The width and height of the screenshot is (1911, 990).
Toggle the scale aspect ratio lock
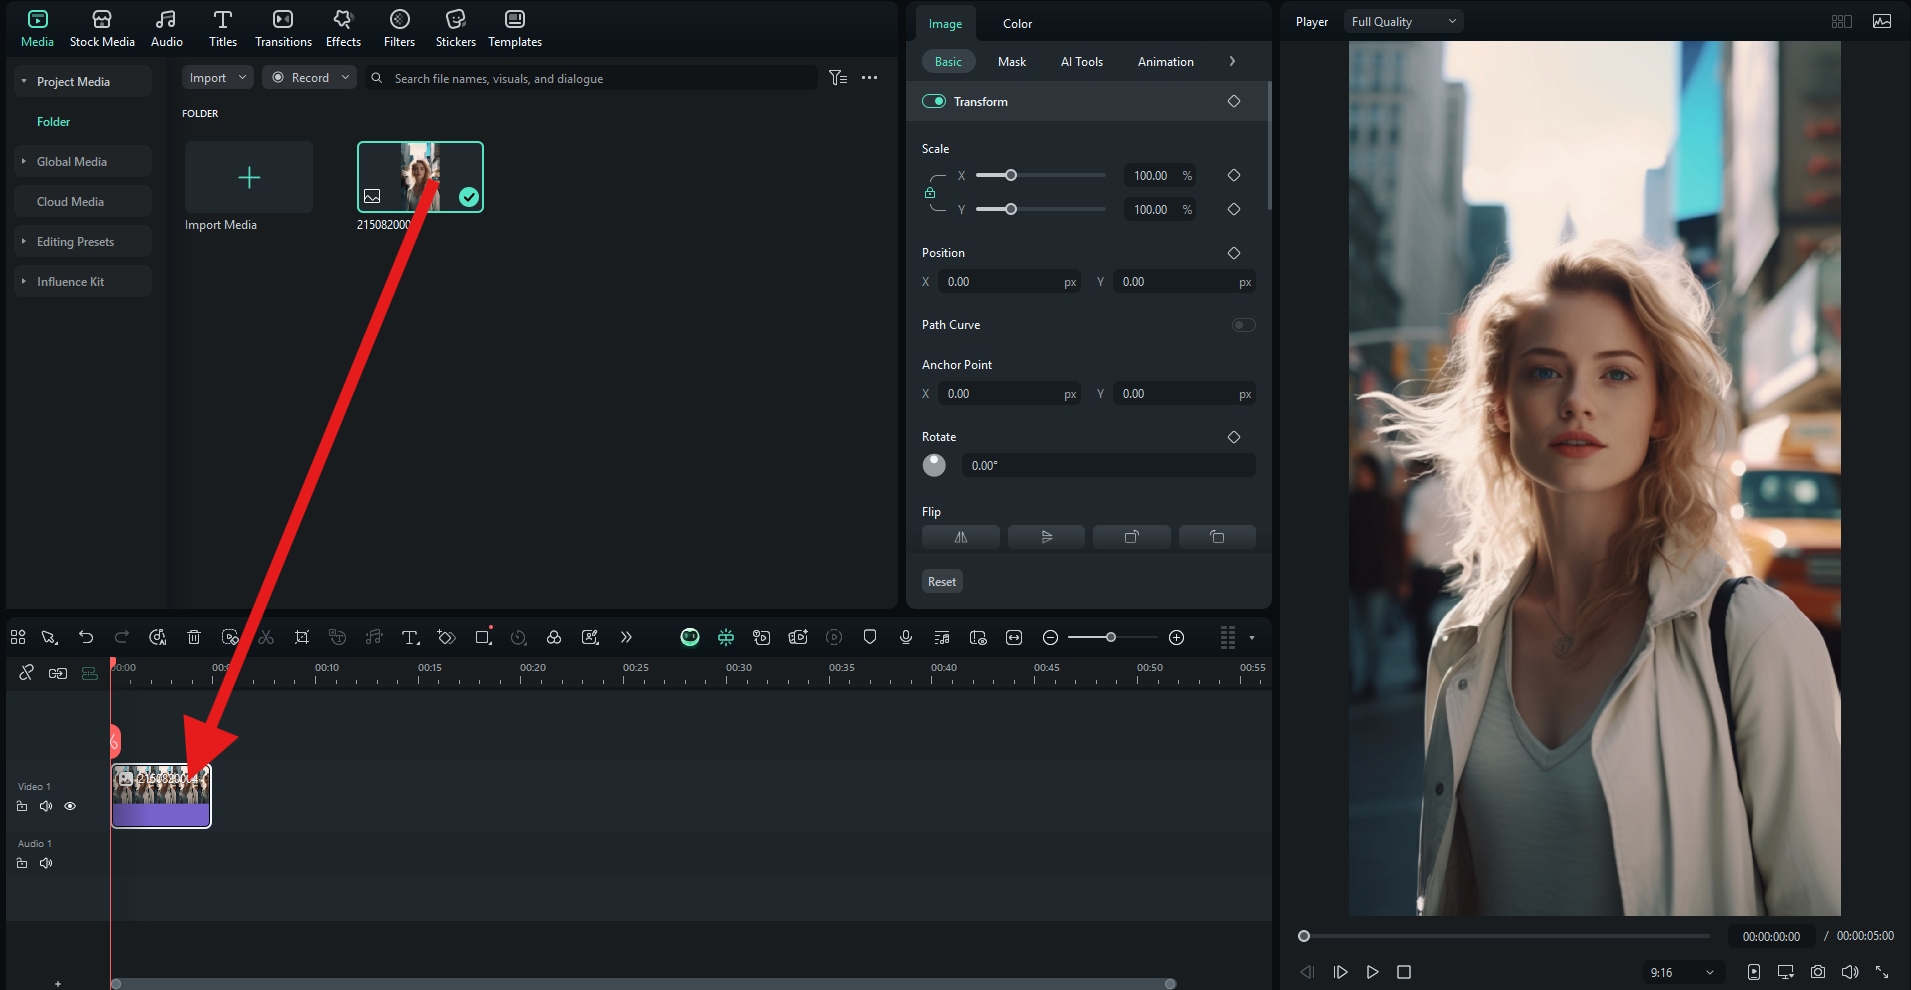click(930, 192)
